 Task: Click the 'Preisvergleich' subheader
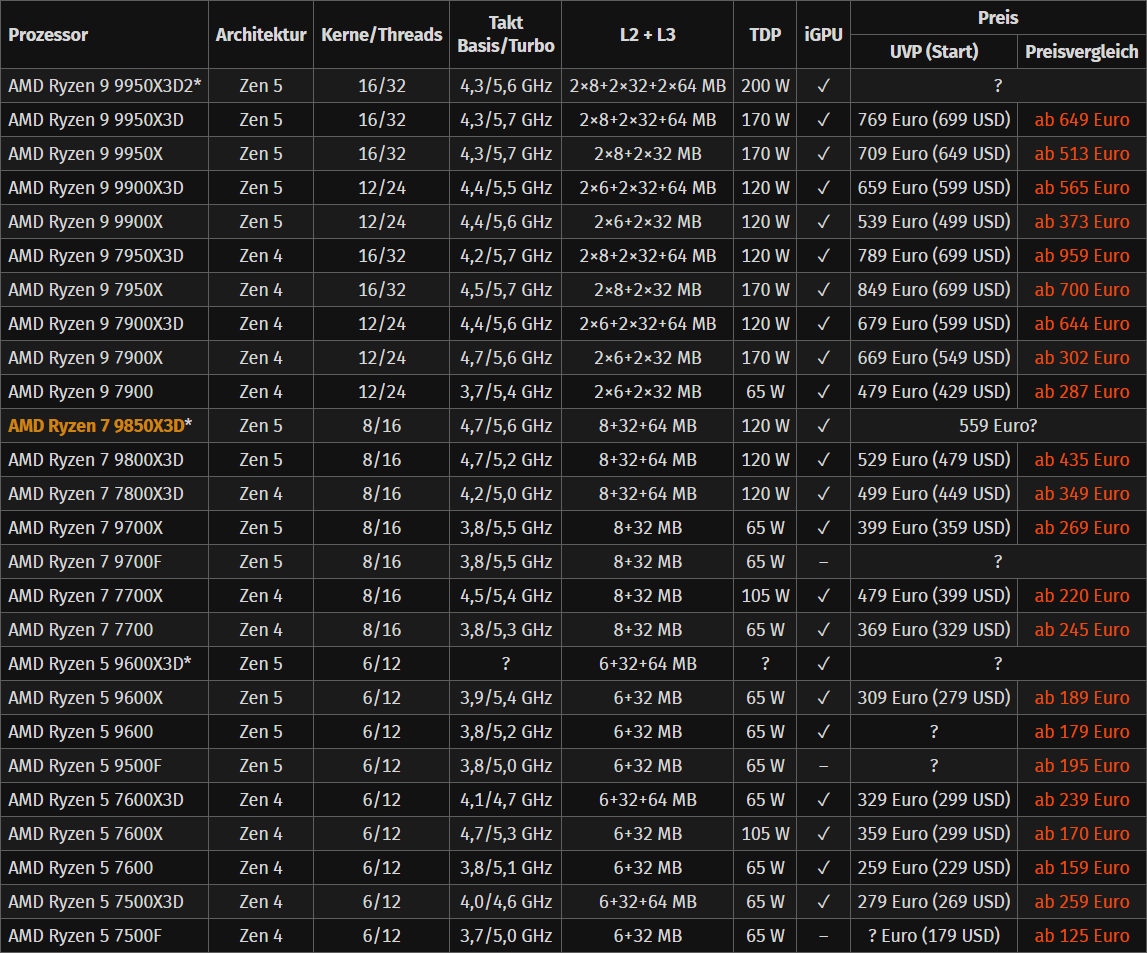[1081, 52]
